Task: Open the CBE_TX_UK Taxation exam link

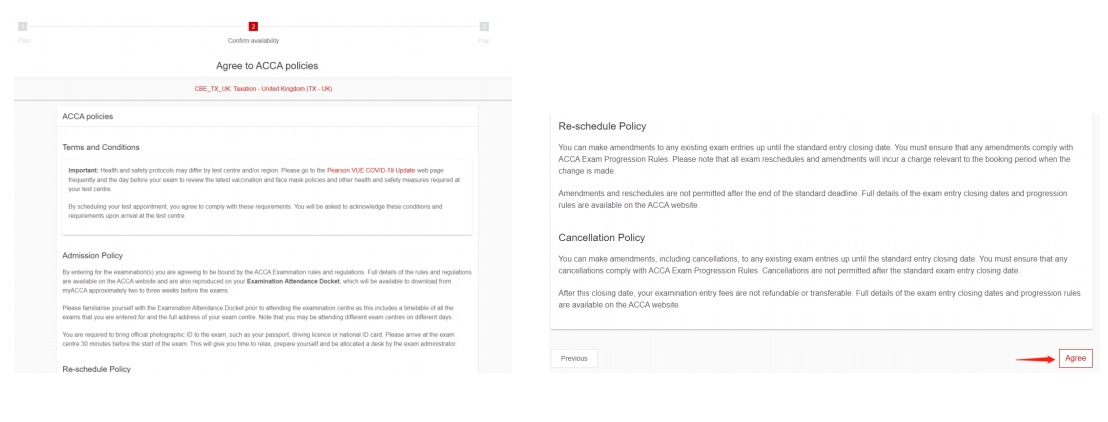Action: coord(263,89)
